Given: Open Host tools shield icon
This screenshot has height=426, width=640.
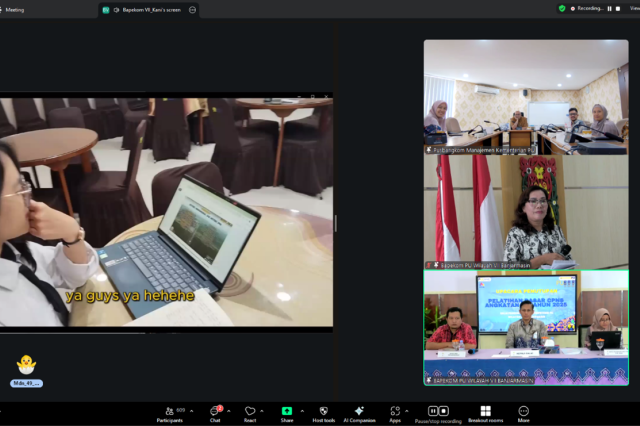Looking at the screenshot, I should coord(323,411).
